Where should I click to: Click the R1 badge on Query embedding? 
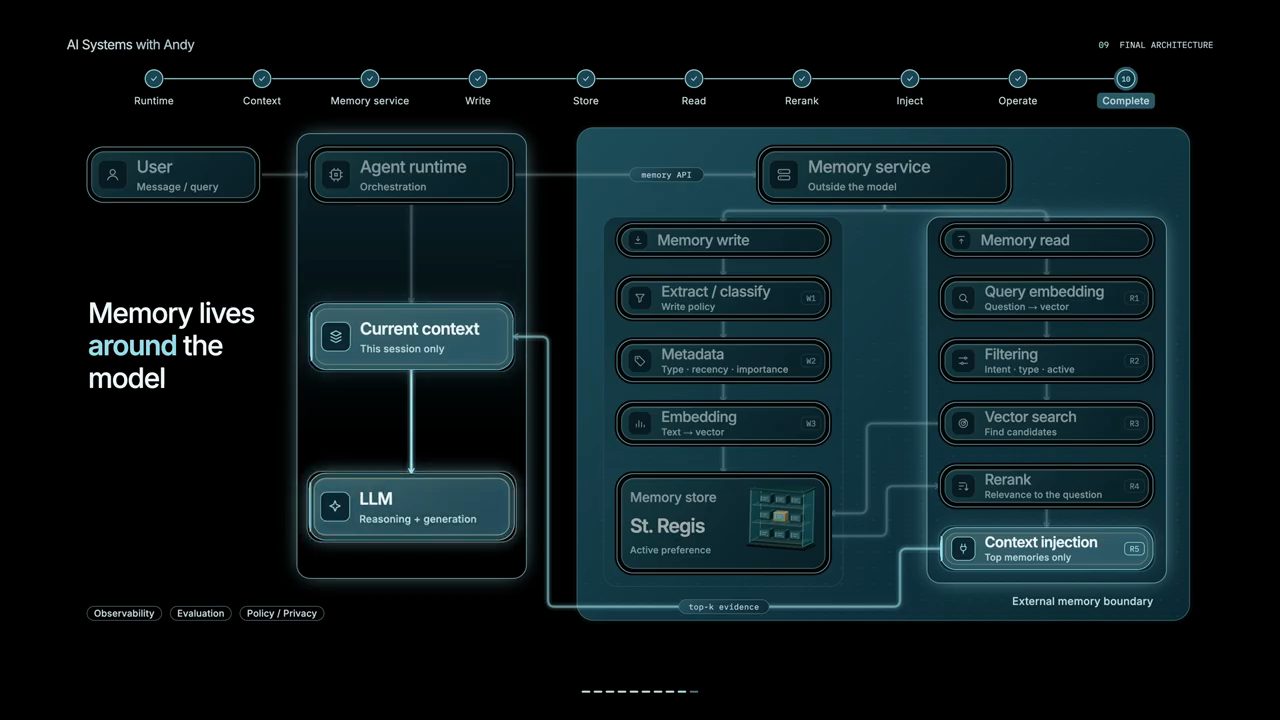click(1134, 298)
